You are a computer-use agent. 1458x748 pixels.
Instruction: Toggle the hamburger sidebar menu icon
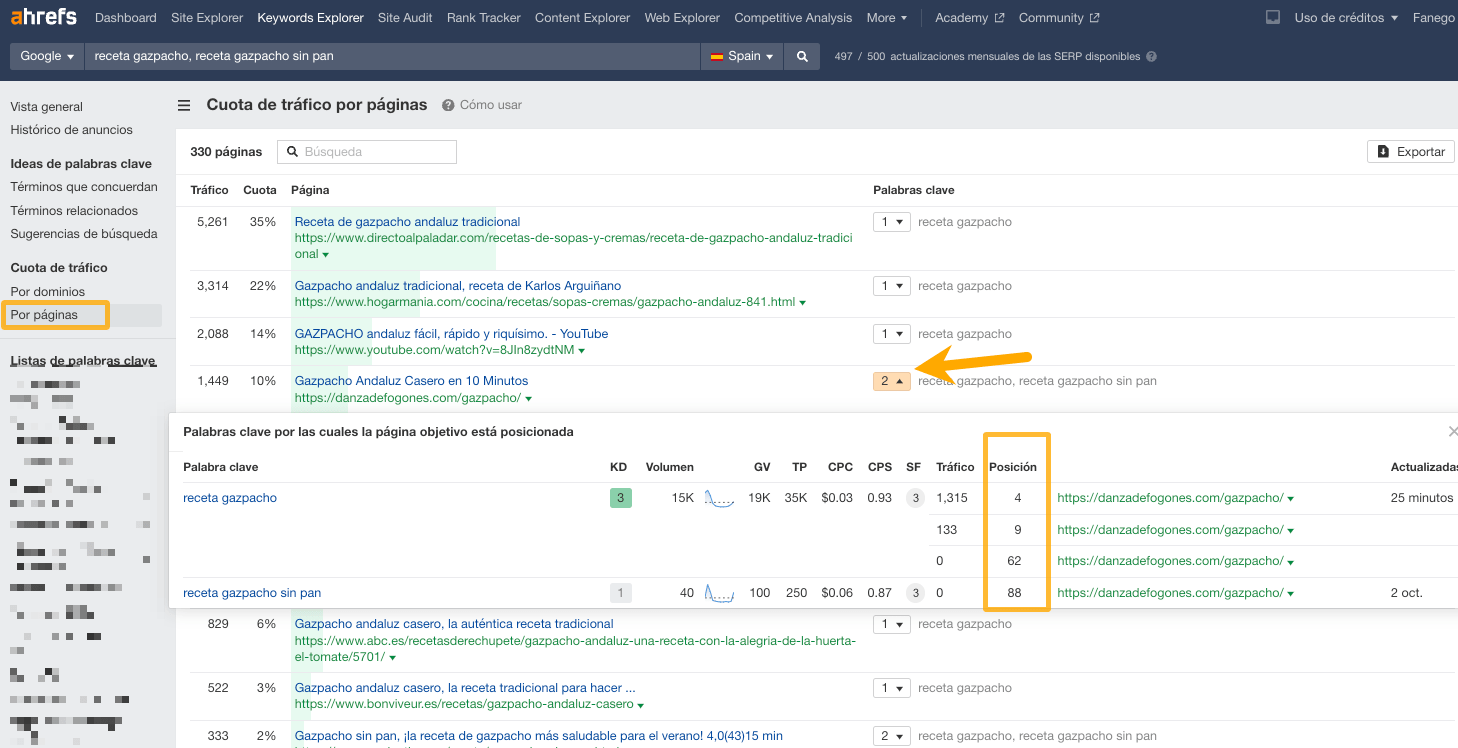point(184,105)
